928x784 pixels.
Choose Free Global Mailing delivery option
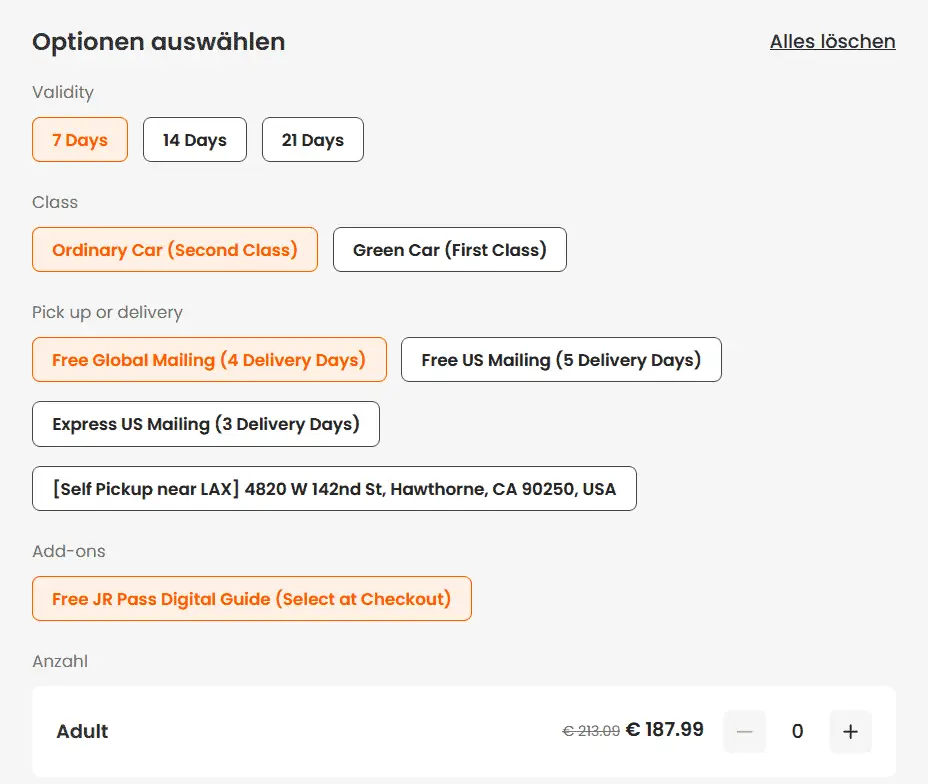point(209,360)
